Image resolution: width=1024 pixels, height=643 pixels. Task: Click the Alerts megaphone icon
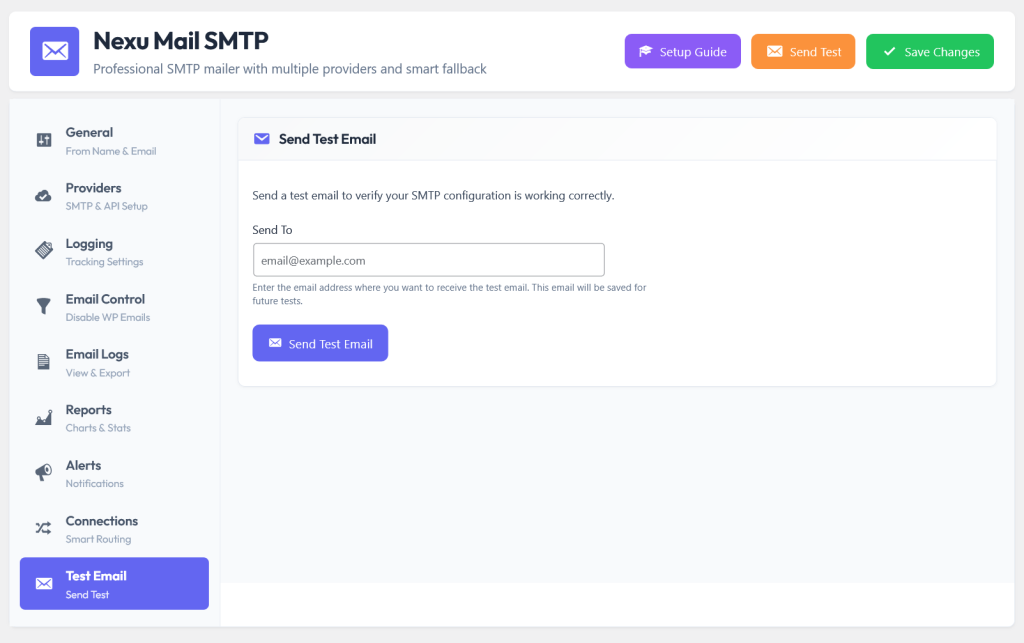pyautogui.click(x=44, y=473)
